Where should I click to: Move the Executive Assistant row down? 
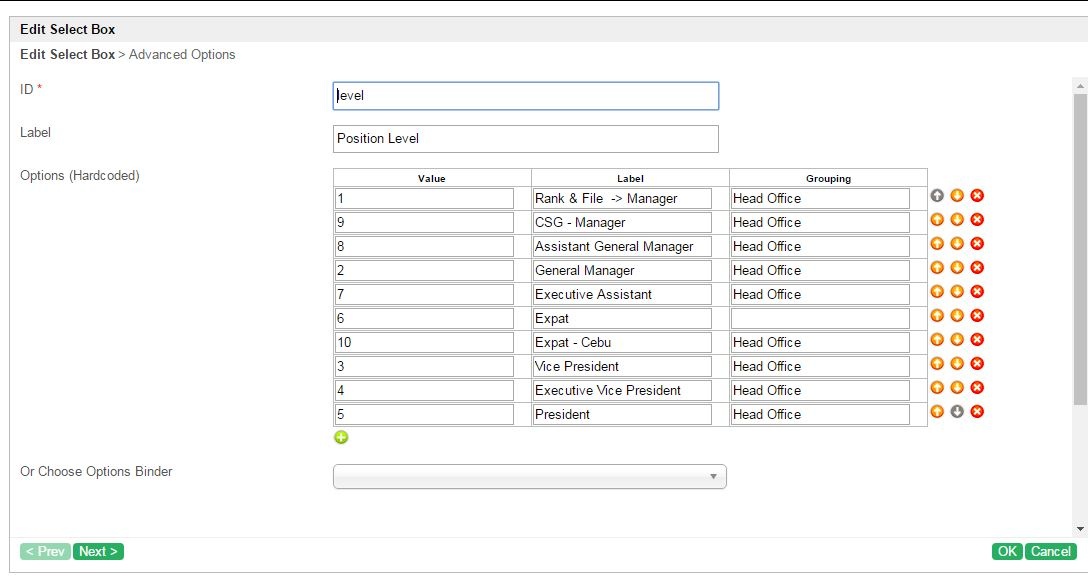[957, 292]
